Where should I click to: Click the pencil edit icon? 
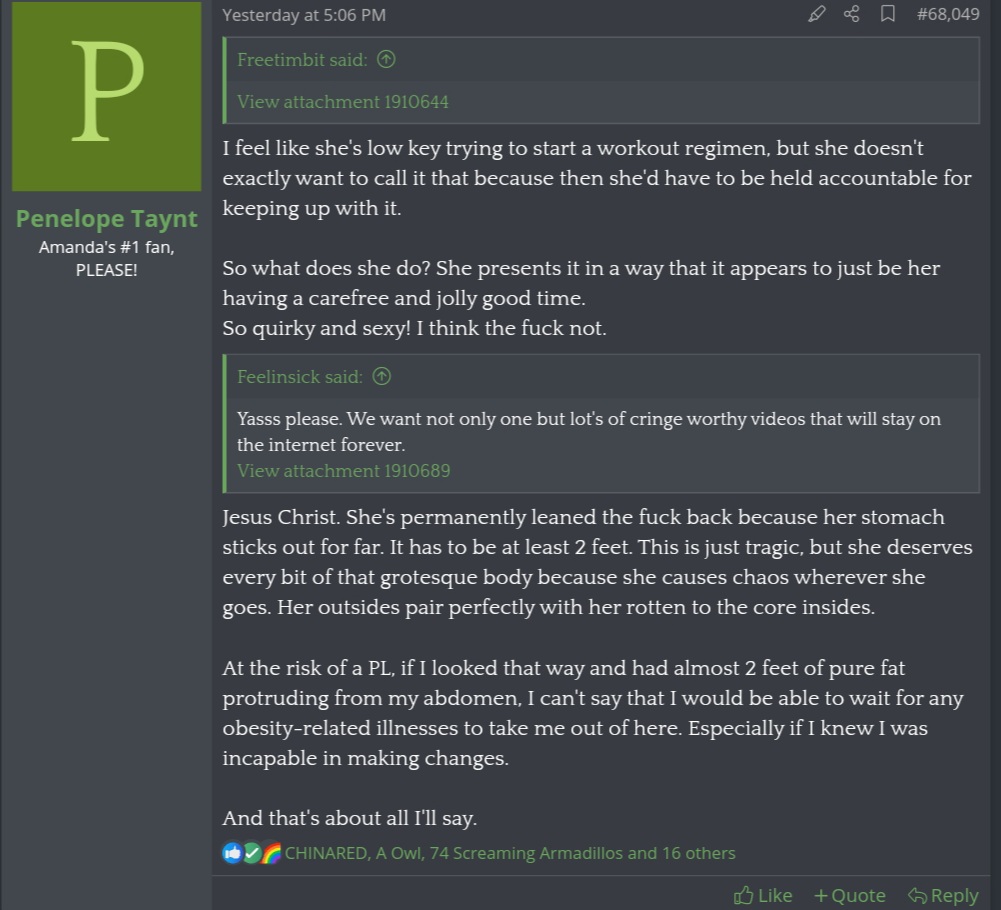coord(817,14)
